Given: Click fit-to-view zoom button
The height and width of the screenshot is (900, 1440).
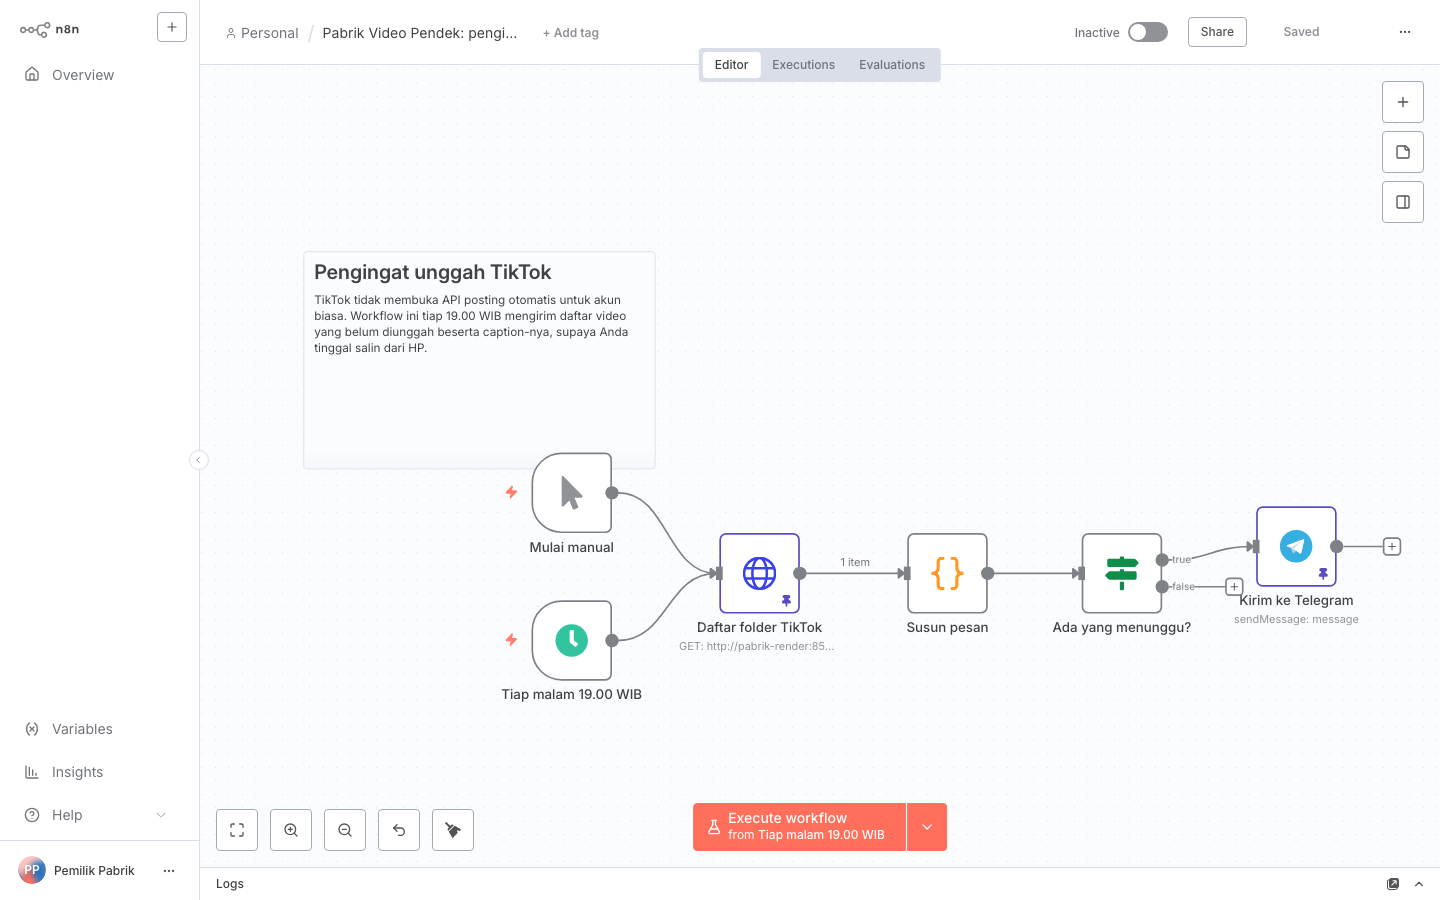Looking at the screenshot, I should tap(237, 830).
